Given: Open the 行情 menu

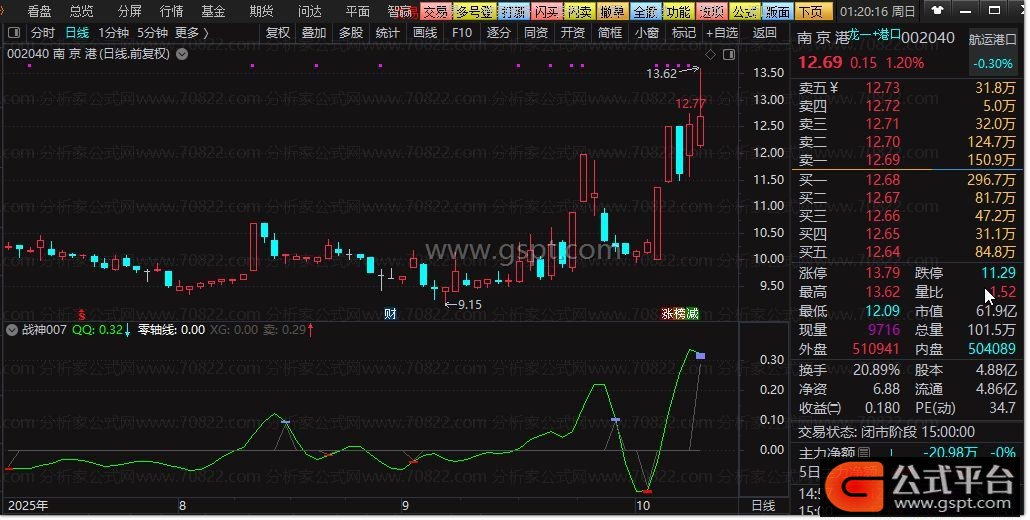Looking at the screenshot, I should point(172,11).
